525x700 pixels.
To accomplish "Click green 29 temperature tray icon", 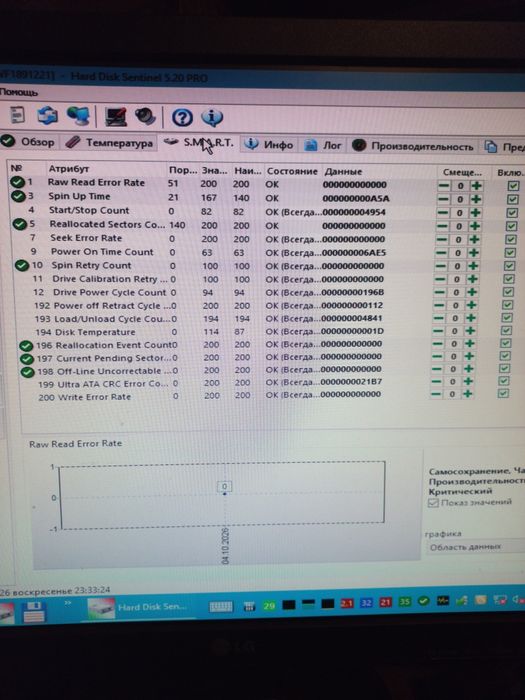I will (269, 606).
